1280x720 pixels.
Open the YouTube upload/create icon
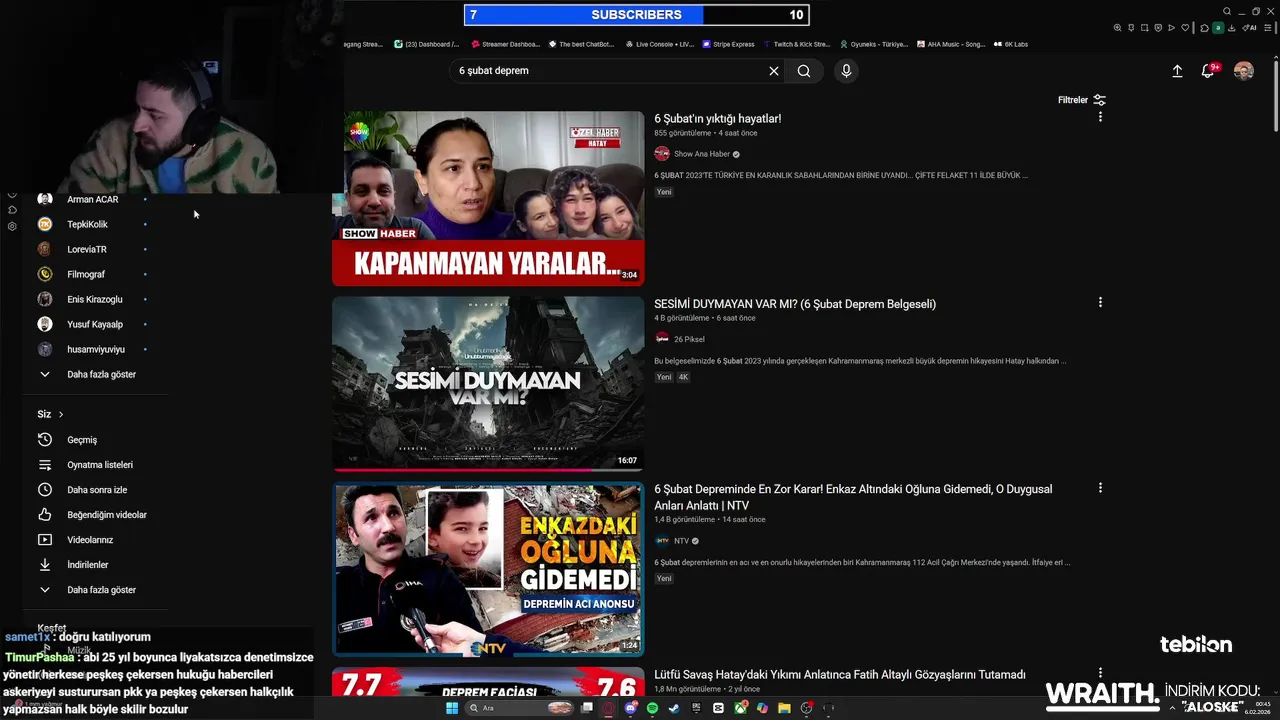[x=1177, y=71]
